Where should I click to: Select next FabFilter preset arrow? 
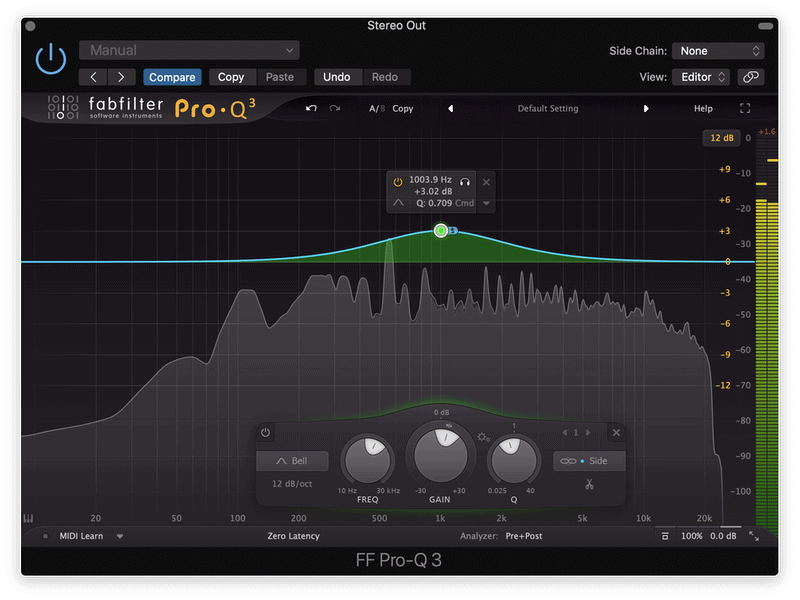pos(646,109)
